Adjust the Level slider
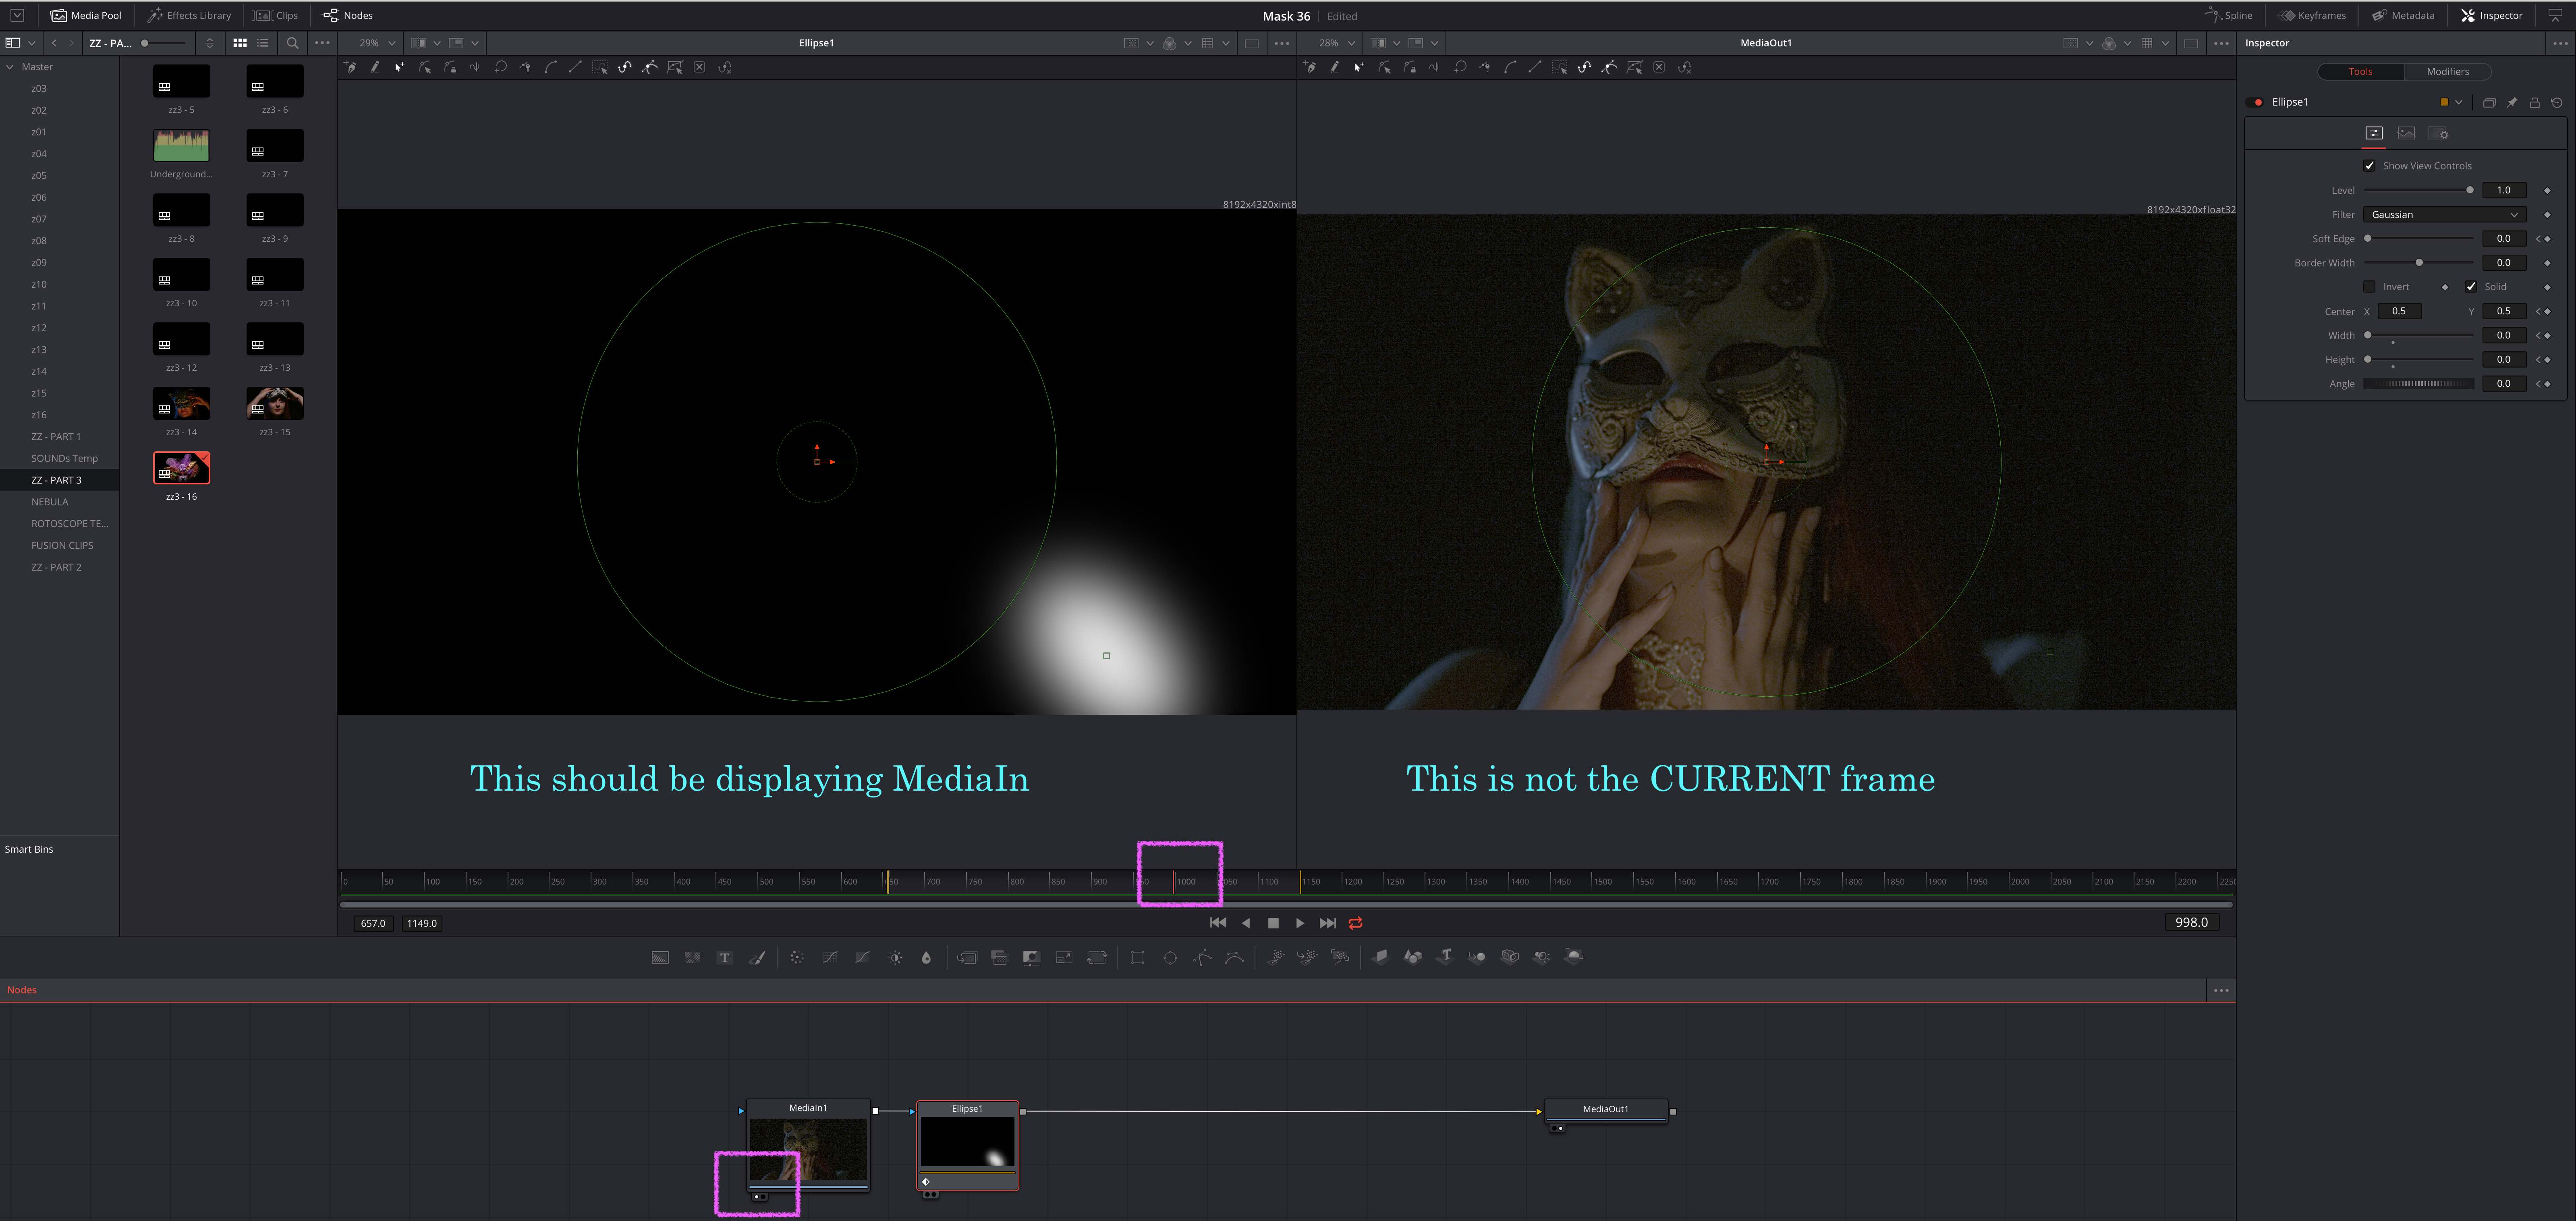The image size is (2576, 1221). 2418,190
